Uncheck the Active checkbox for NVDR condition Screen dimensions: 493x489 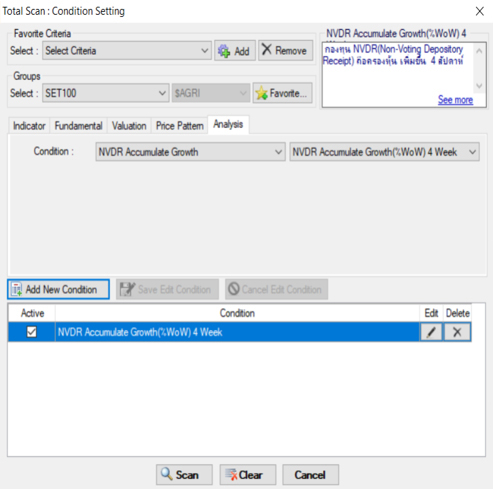click(32, 332)
